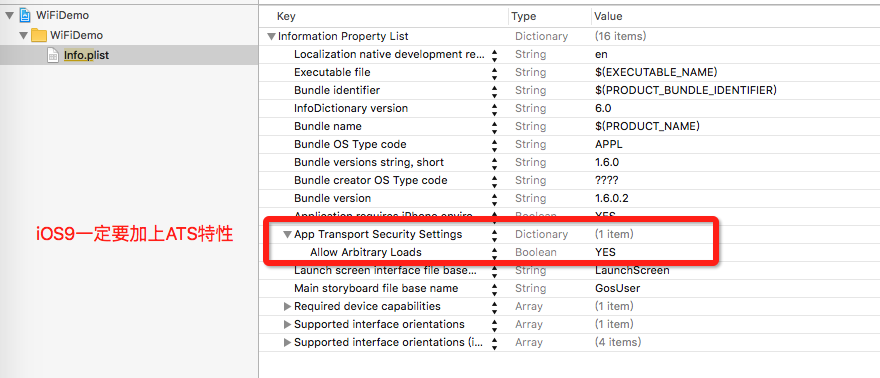880x378 pixels.
Task: Click the Type column header
Action: [x=524, y=17]
